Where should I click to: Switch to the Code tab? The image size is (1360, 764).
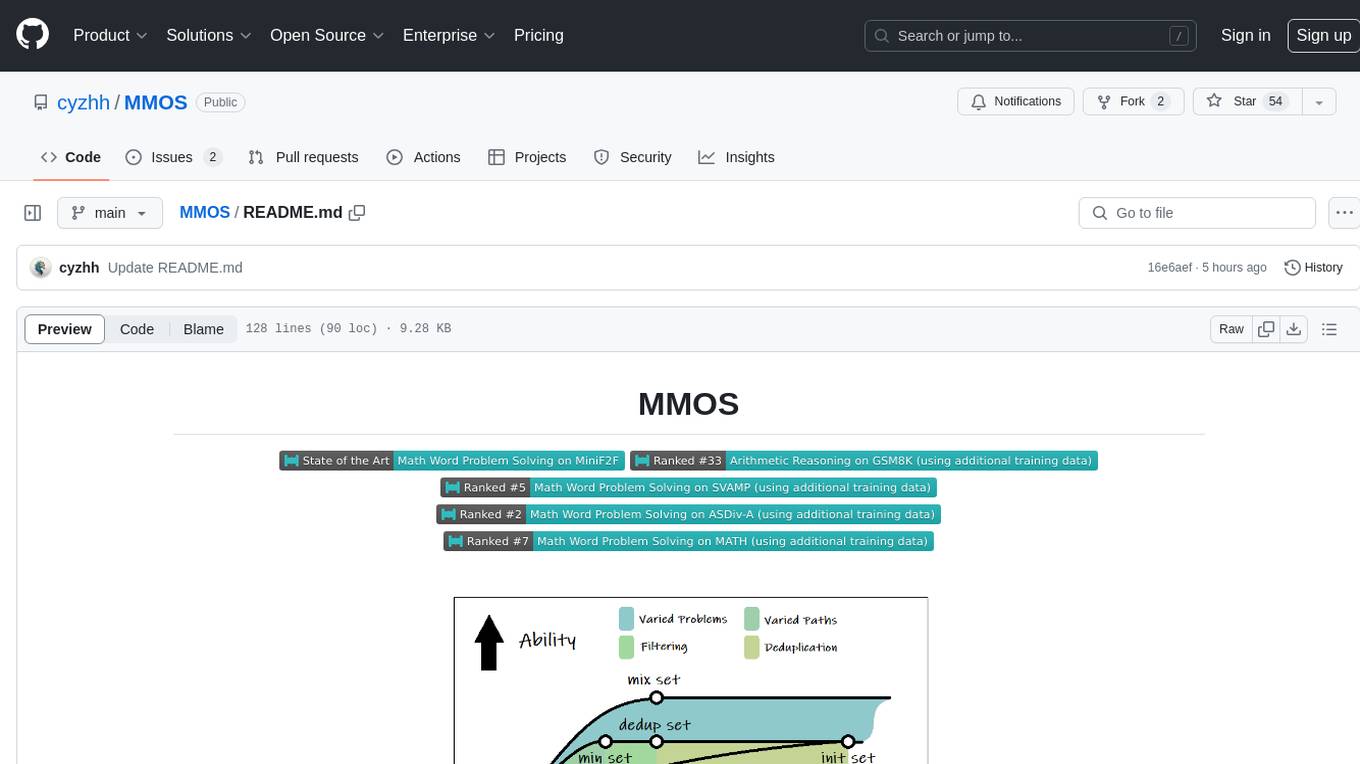tap(71, 157)
